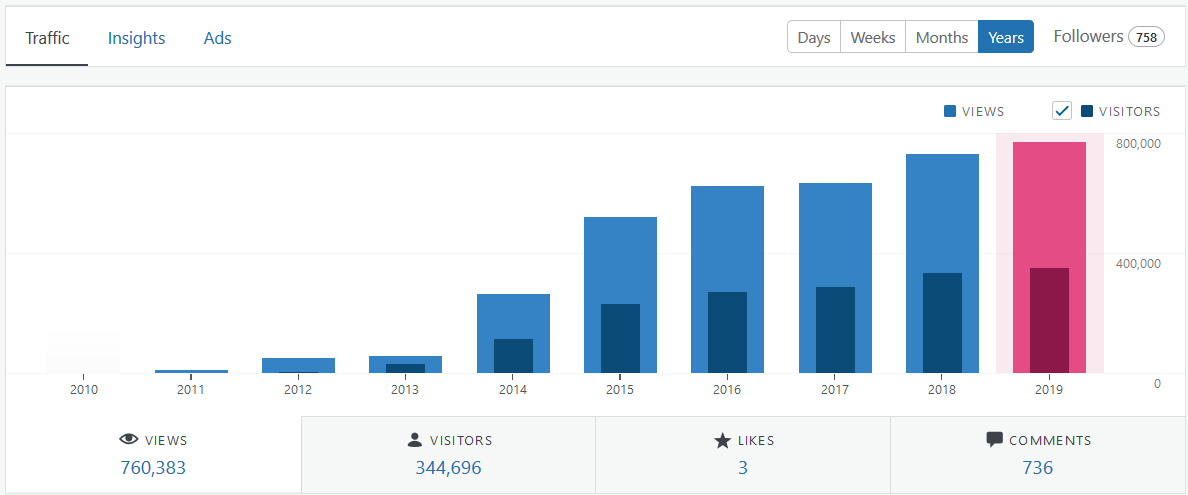This screenshot has width=1188, height=495.
Task: Select the Traffic tab
Action: [x=47, y=38]
